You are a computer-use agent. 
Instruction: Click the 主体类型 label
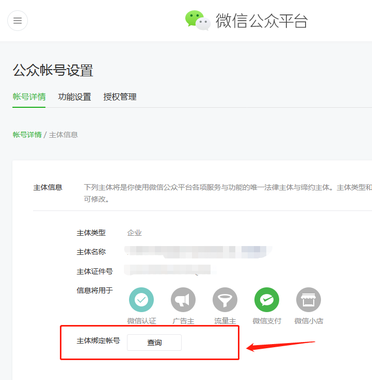91,233
